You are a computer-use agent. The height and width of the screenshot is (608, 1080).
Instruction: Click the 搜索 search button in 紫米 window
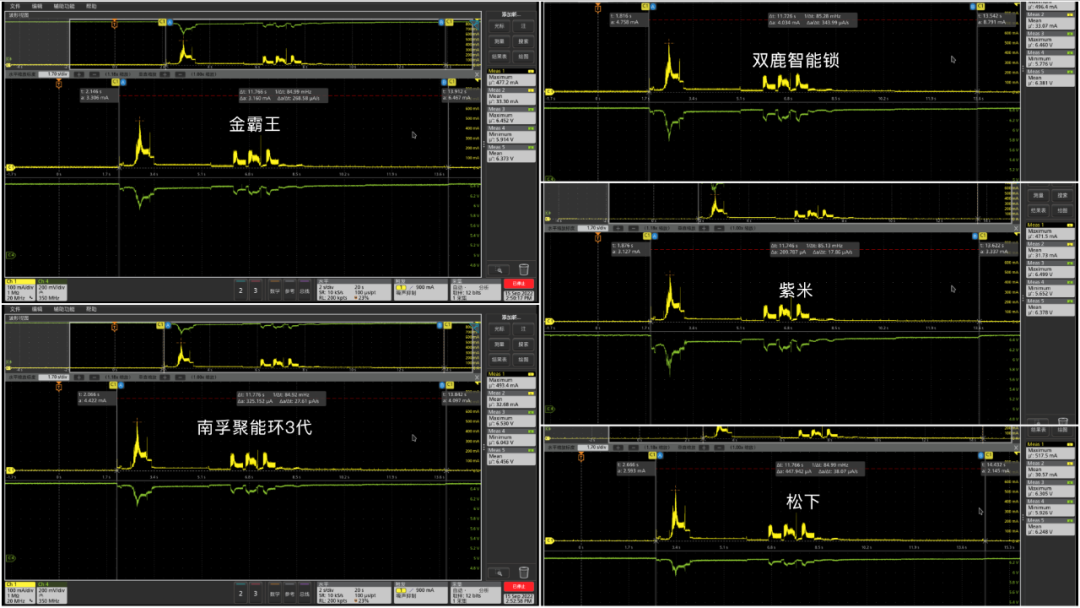coord(1062,196)
